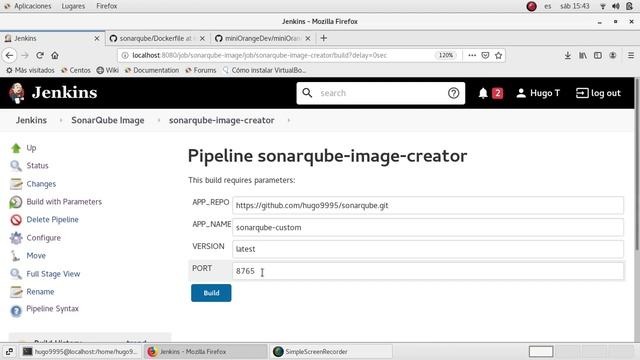Click the Rename notepad icon
This screenshot has width=640, height=360.
point(16,291)
